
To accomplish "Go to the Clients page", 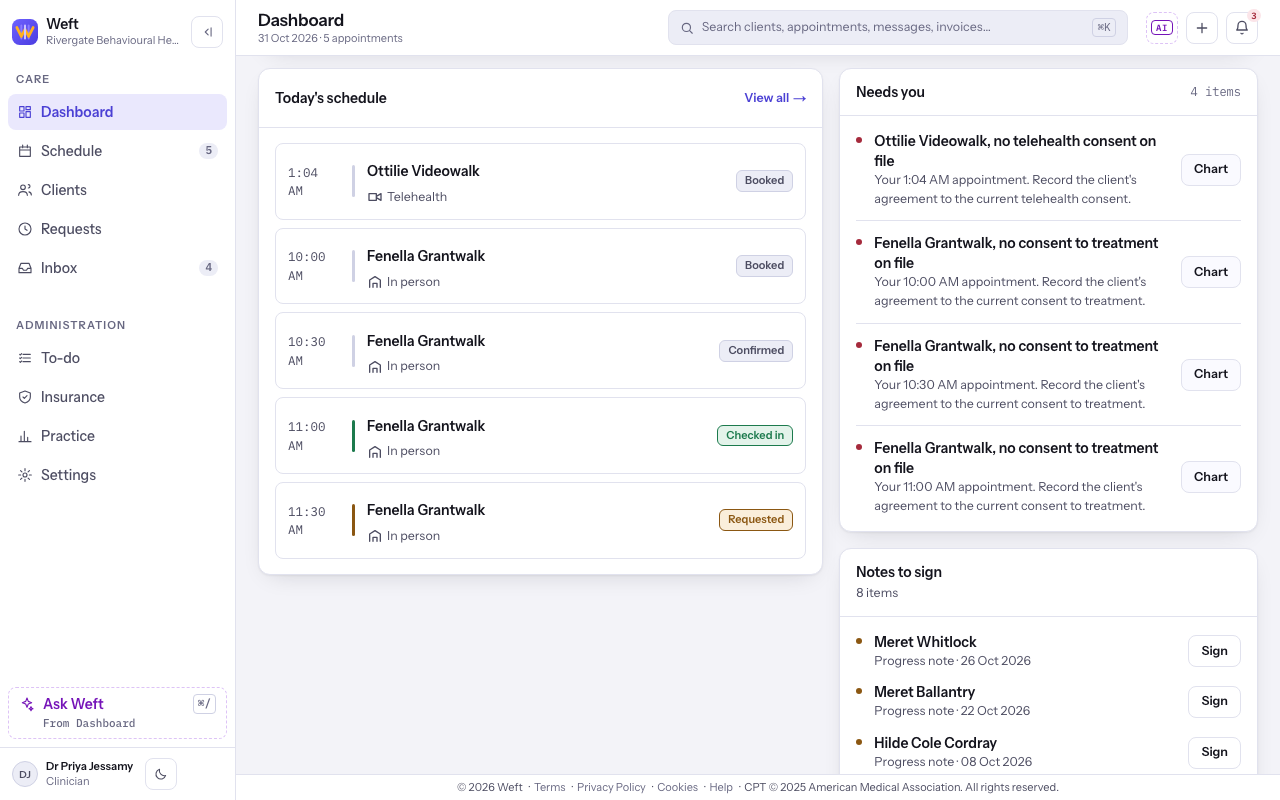I will [118, 190].
